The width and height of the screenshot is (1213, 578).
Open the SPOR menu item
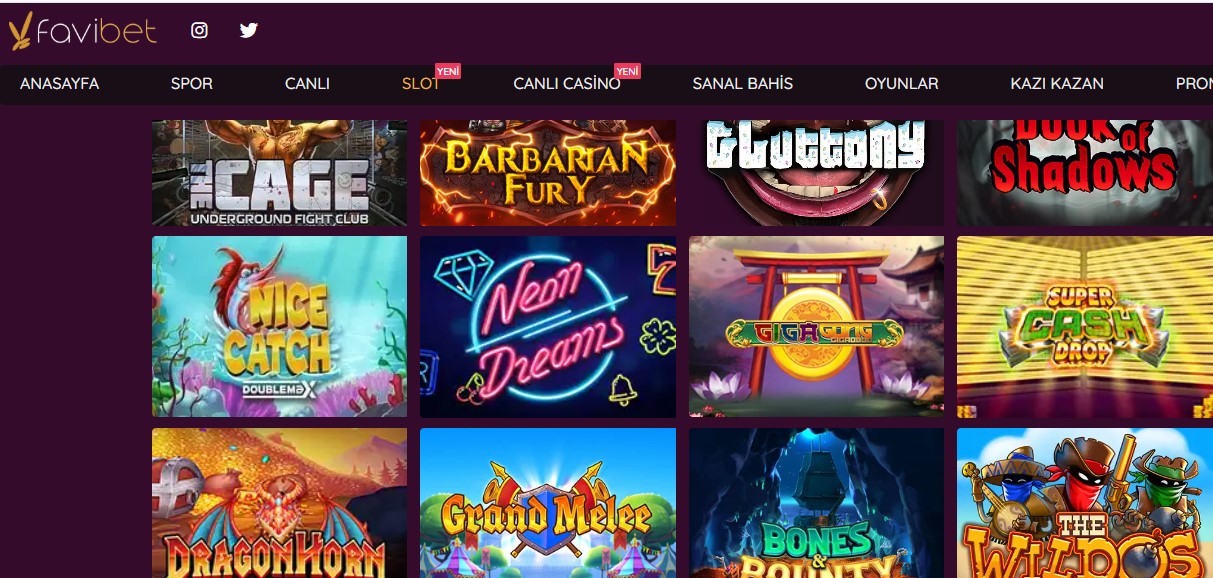(x=191, y=84)
